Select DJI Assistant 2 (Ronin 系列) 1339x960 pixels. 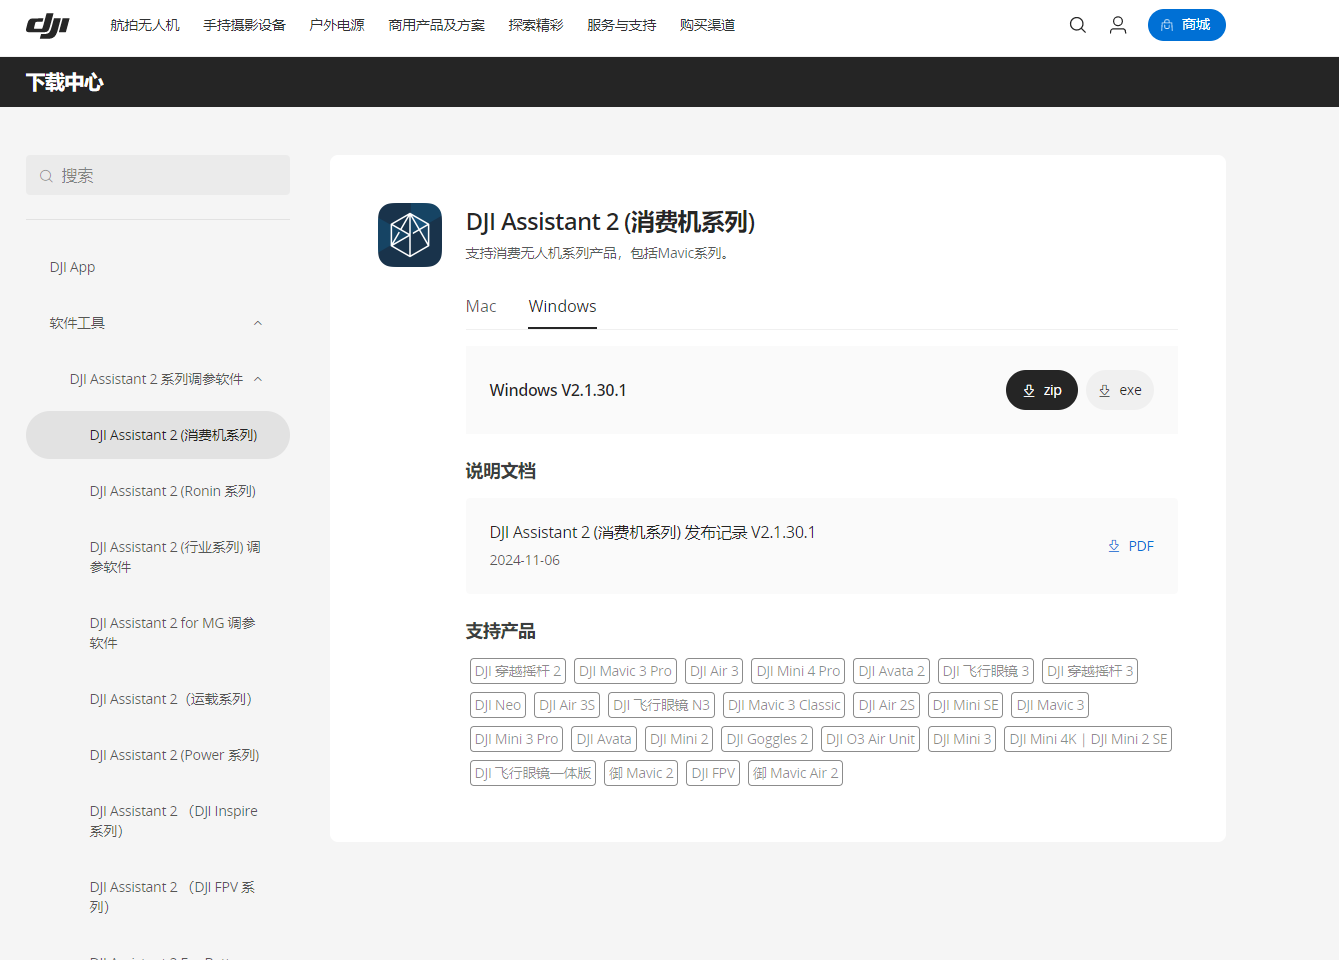(x=173, y=491)
